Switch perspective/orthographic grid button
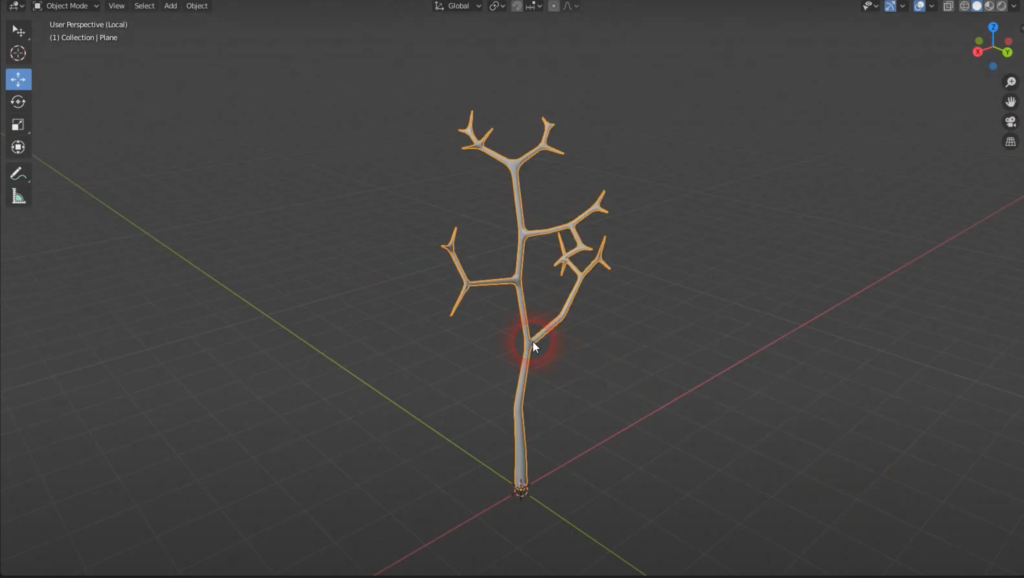1024x578 pixels. point(1010,142)
